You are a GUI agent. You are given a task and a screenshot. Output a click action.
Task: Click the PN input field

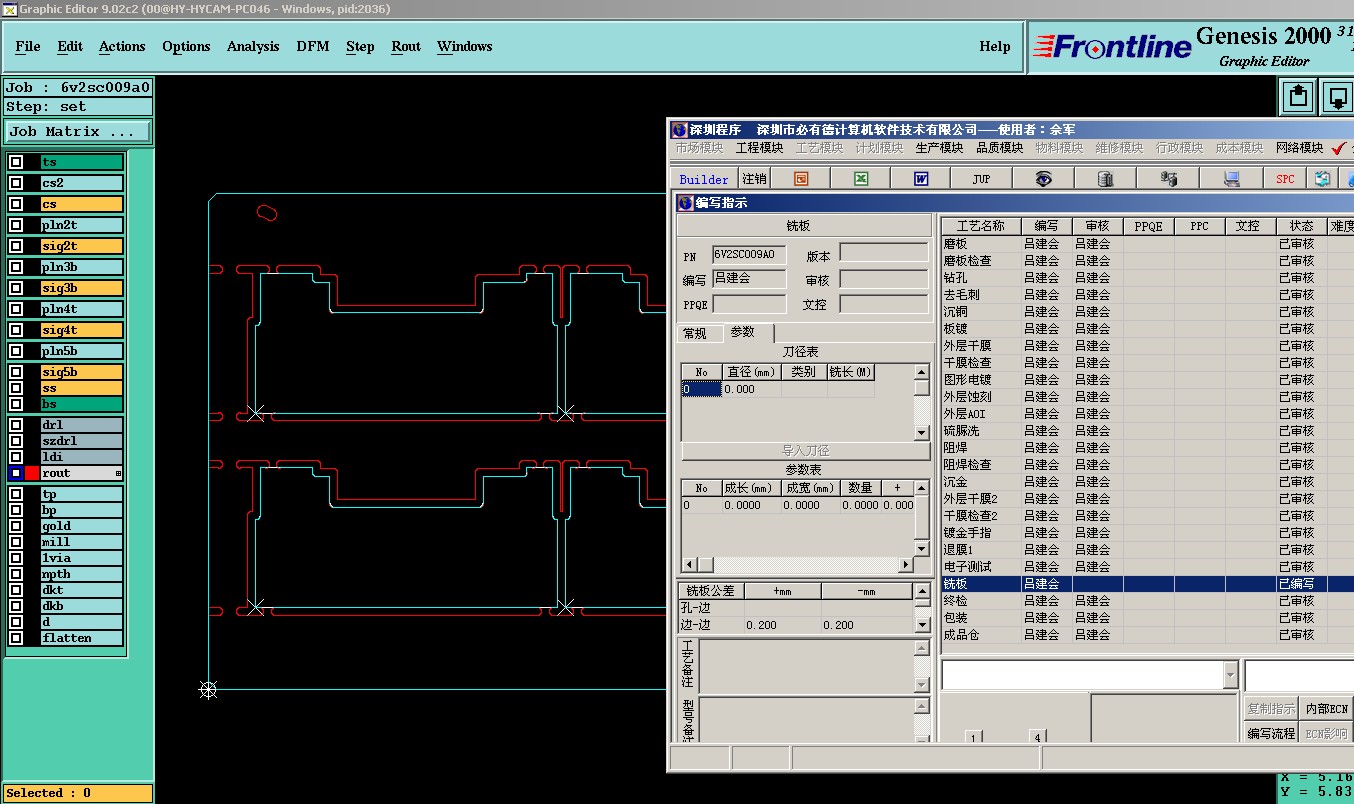(749, 255)
